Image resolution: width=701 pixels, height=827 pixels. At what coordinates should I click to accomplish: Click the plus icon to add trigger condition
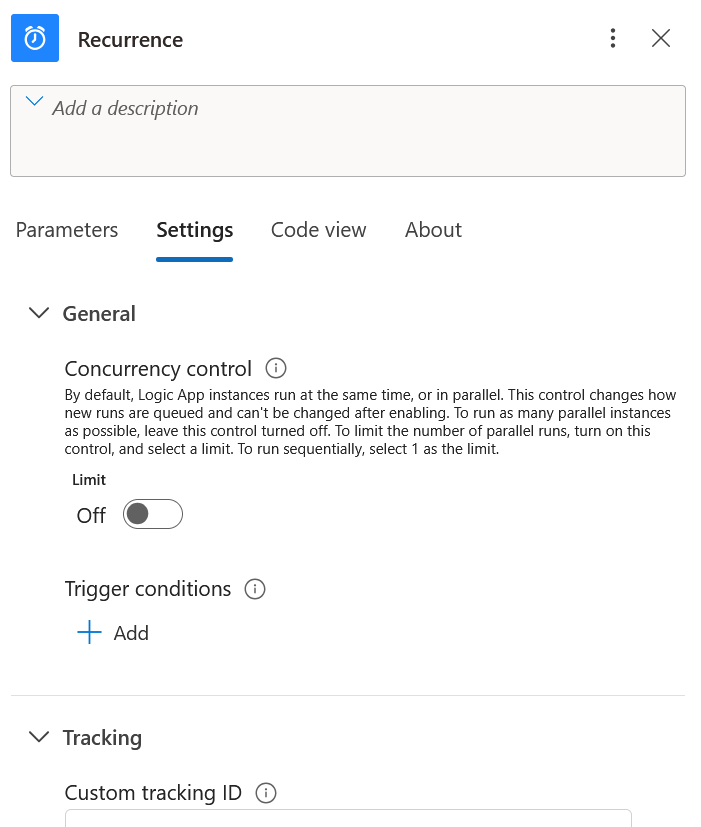89,632
